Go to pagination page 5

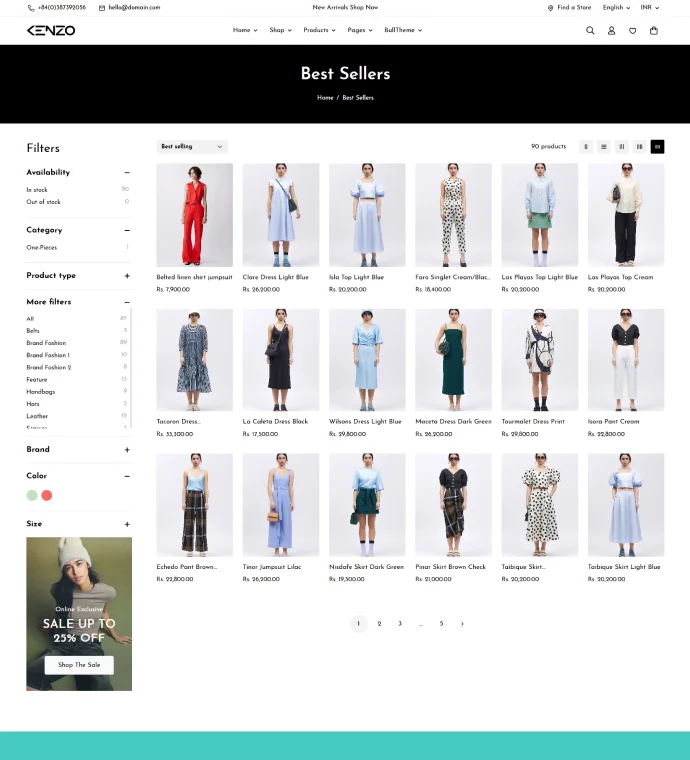coord(441,624)
